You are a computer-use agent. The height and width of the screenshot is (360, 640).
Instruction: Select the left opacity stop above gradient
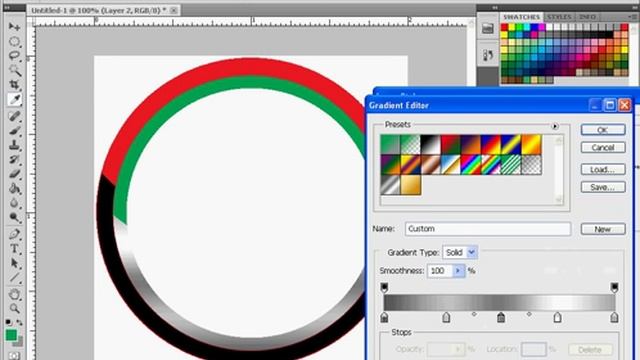click(x=384, y=287)
